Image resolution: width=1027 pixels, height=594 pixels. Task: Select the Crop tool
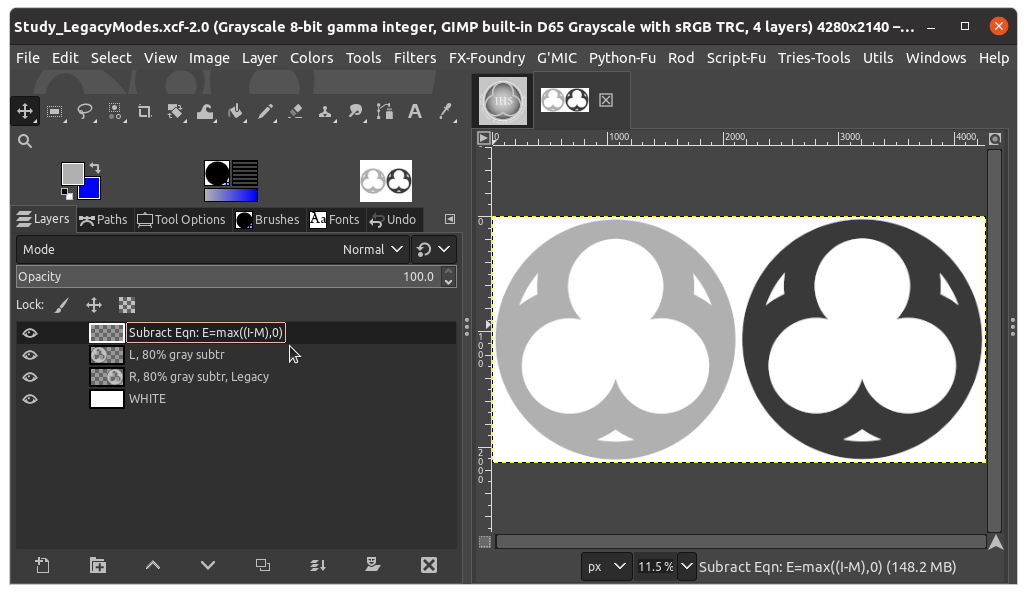[144, 111]
